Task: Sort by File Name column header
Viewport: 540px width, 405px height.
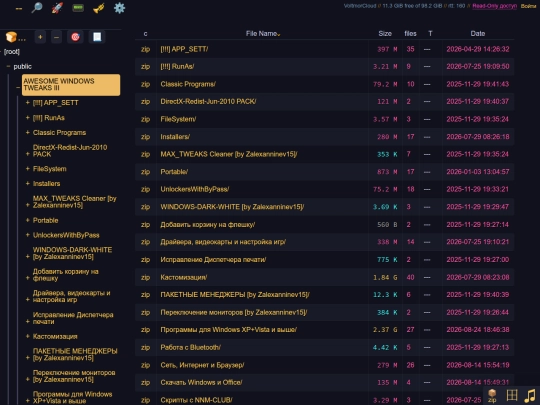Action: 262,34
